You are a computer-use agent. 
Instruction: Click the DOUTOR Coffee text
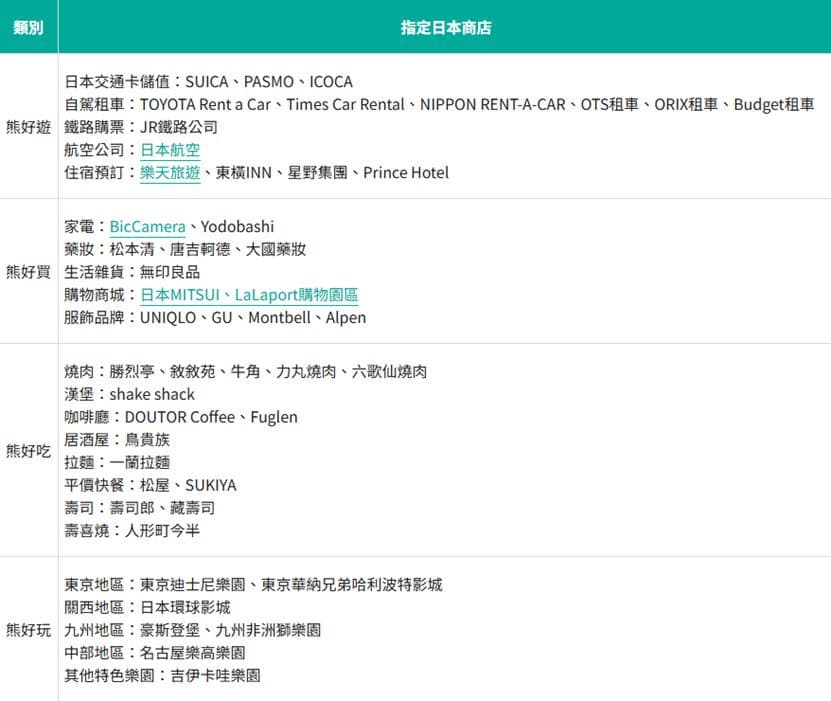coord(180,417)
